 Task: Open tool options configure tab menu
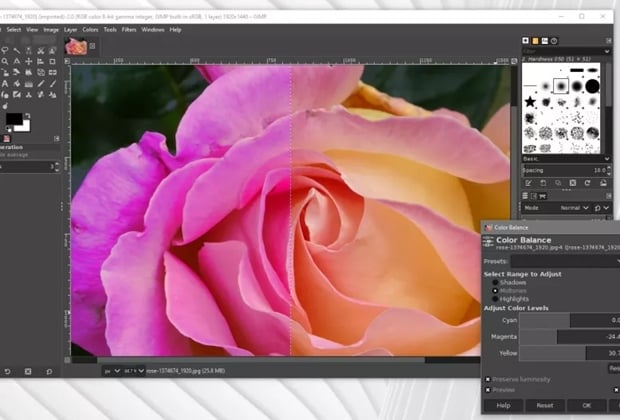click(57, 138)
